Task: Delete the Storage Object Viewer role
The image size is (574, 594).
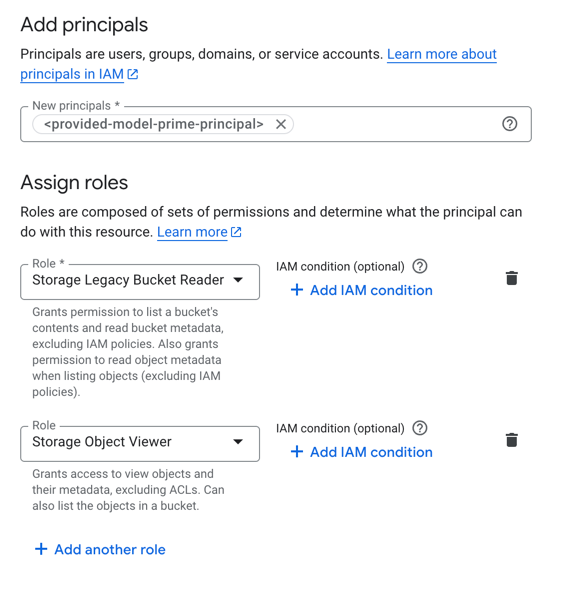Action: click(x=511, y=440)
